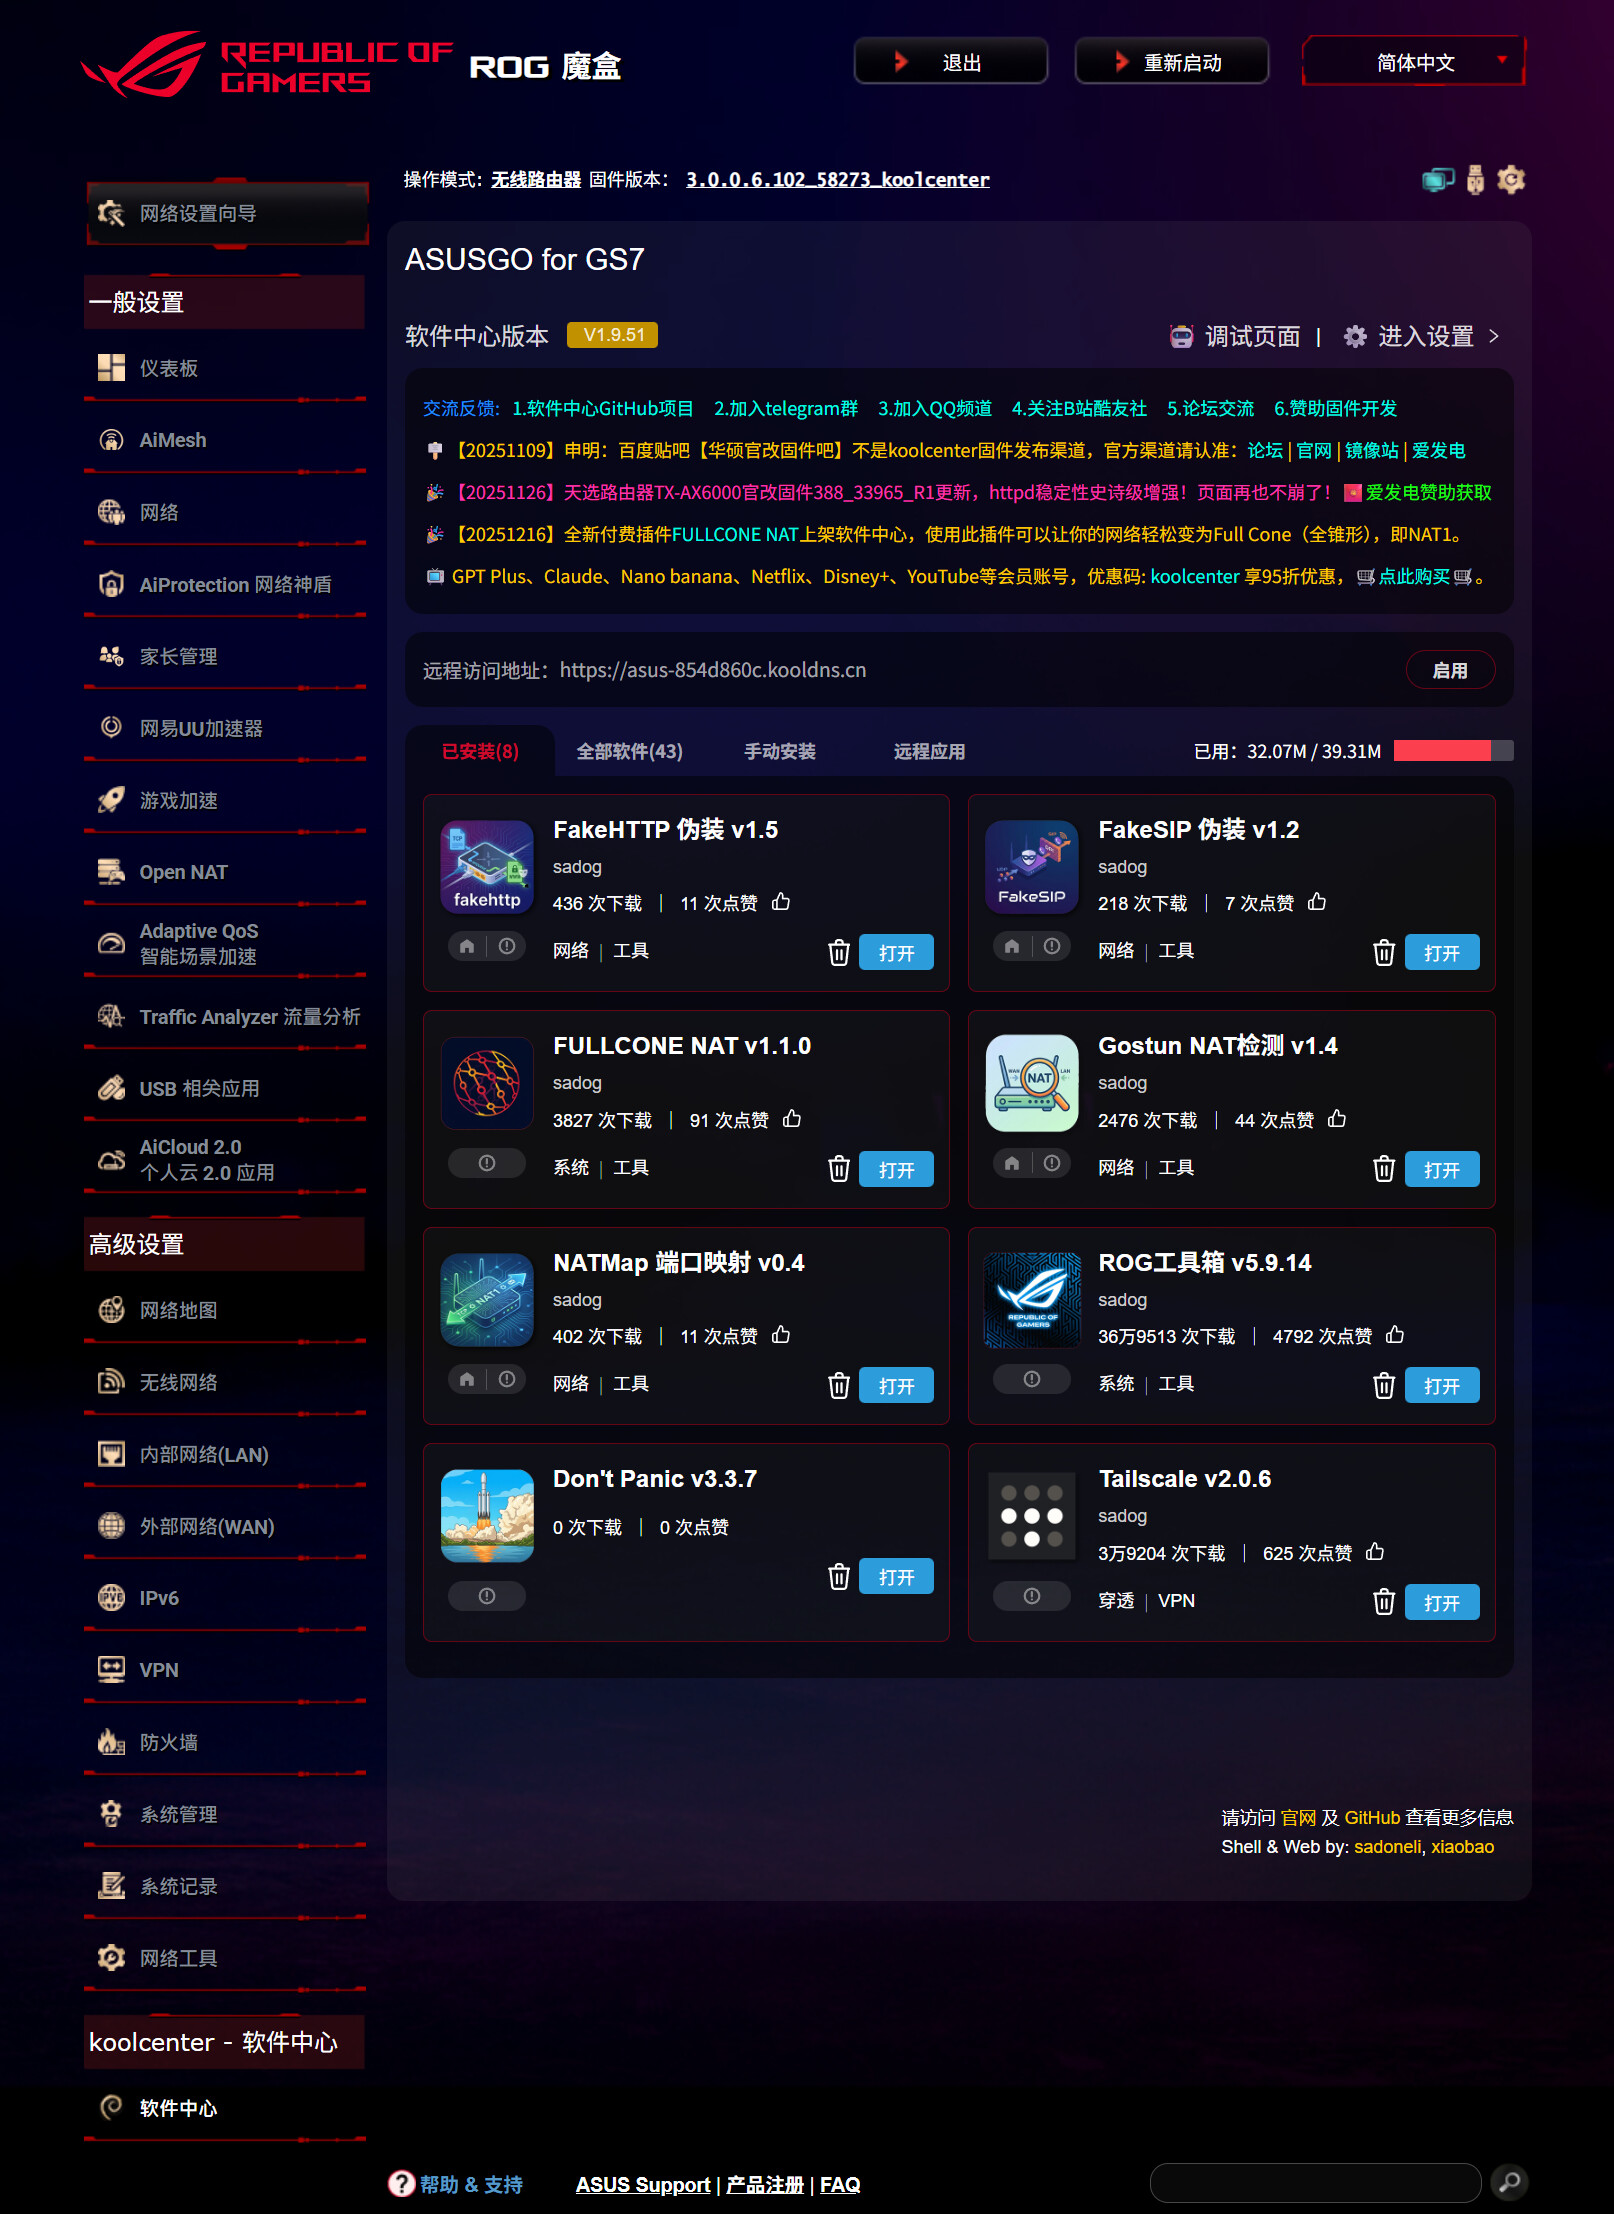The width and height of the screenshot is (1614, 2214).
Task: Click the Tailscale trash icon
Action: [x=1384, y=1601]
